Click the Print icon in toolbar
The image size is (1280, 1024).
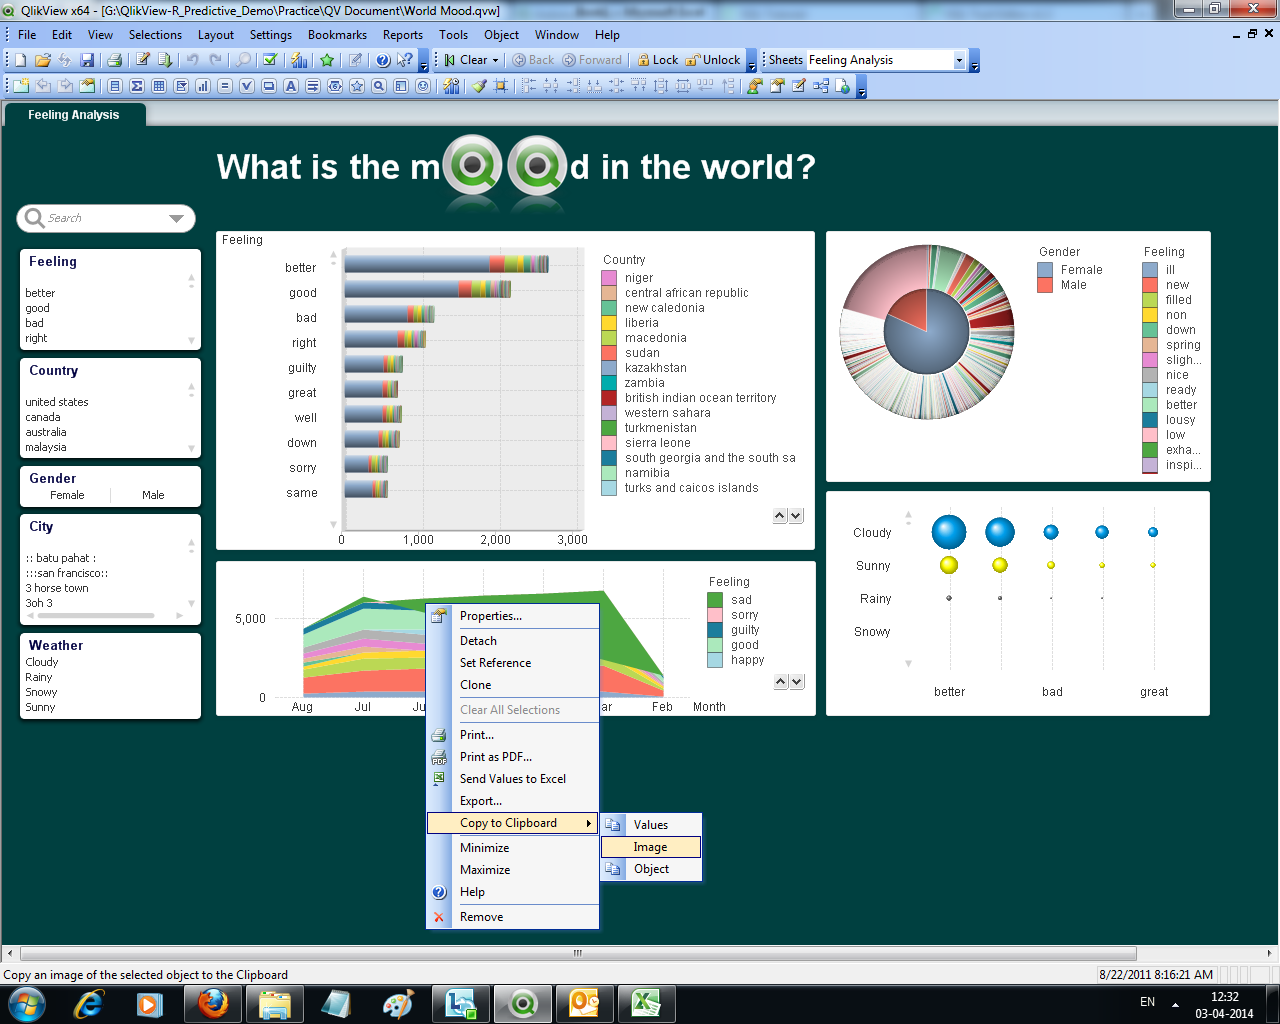[114, 60]
